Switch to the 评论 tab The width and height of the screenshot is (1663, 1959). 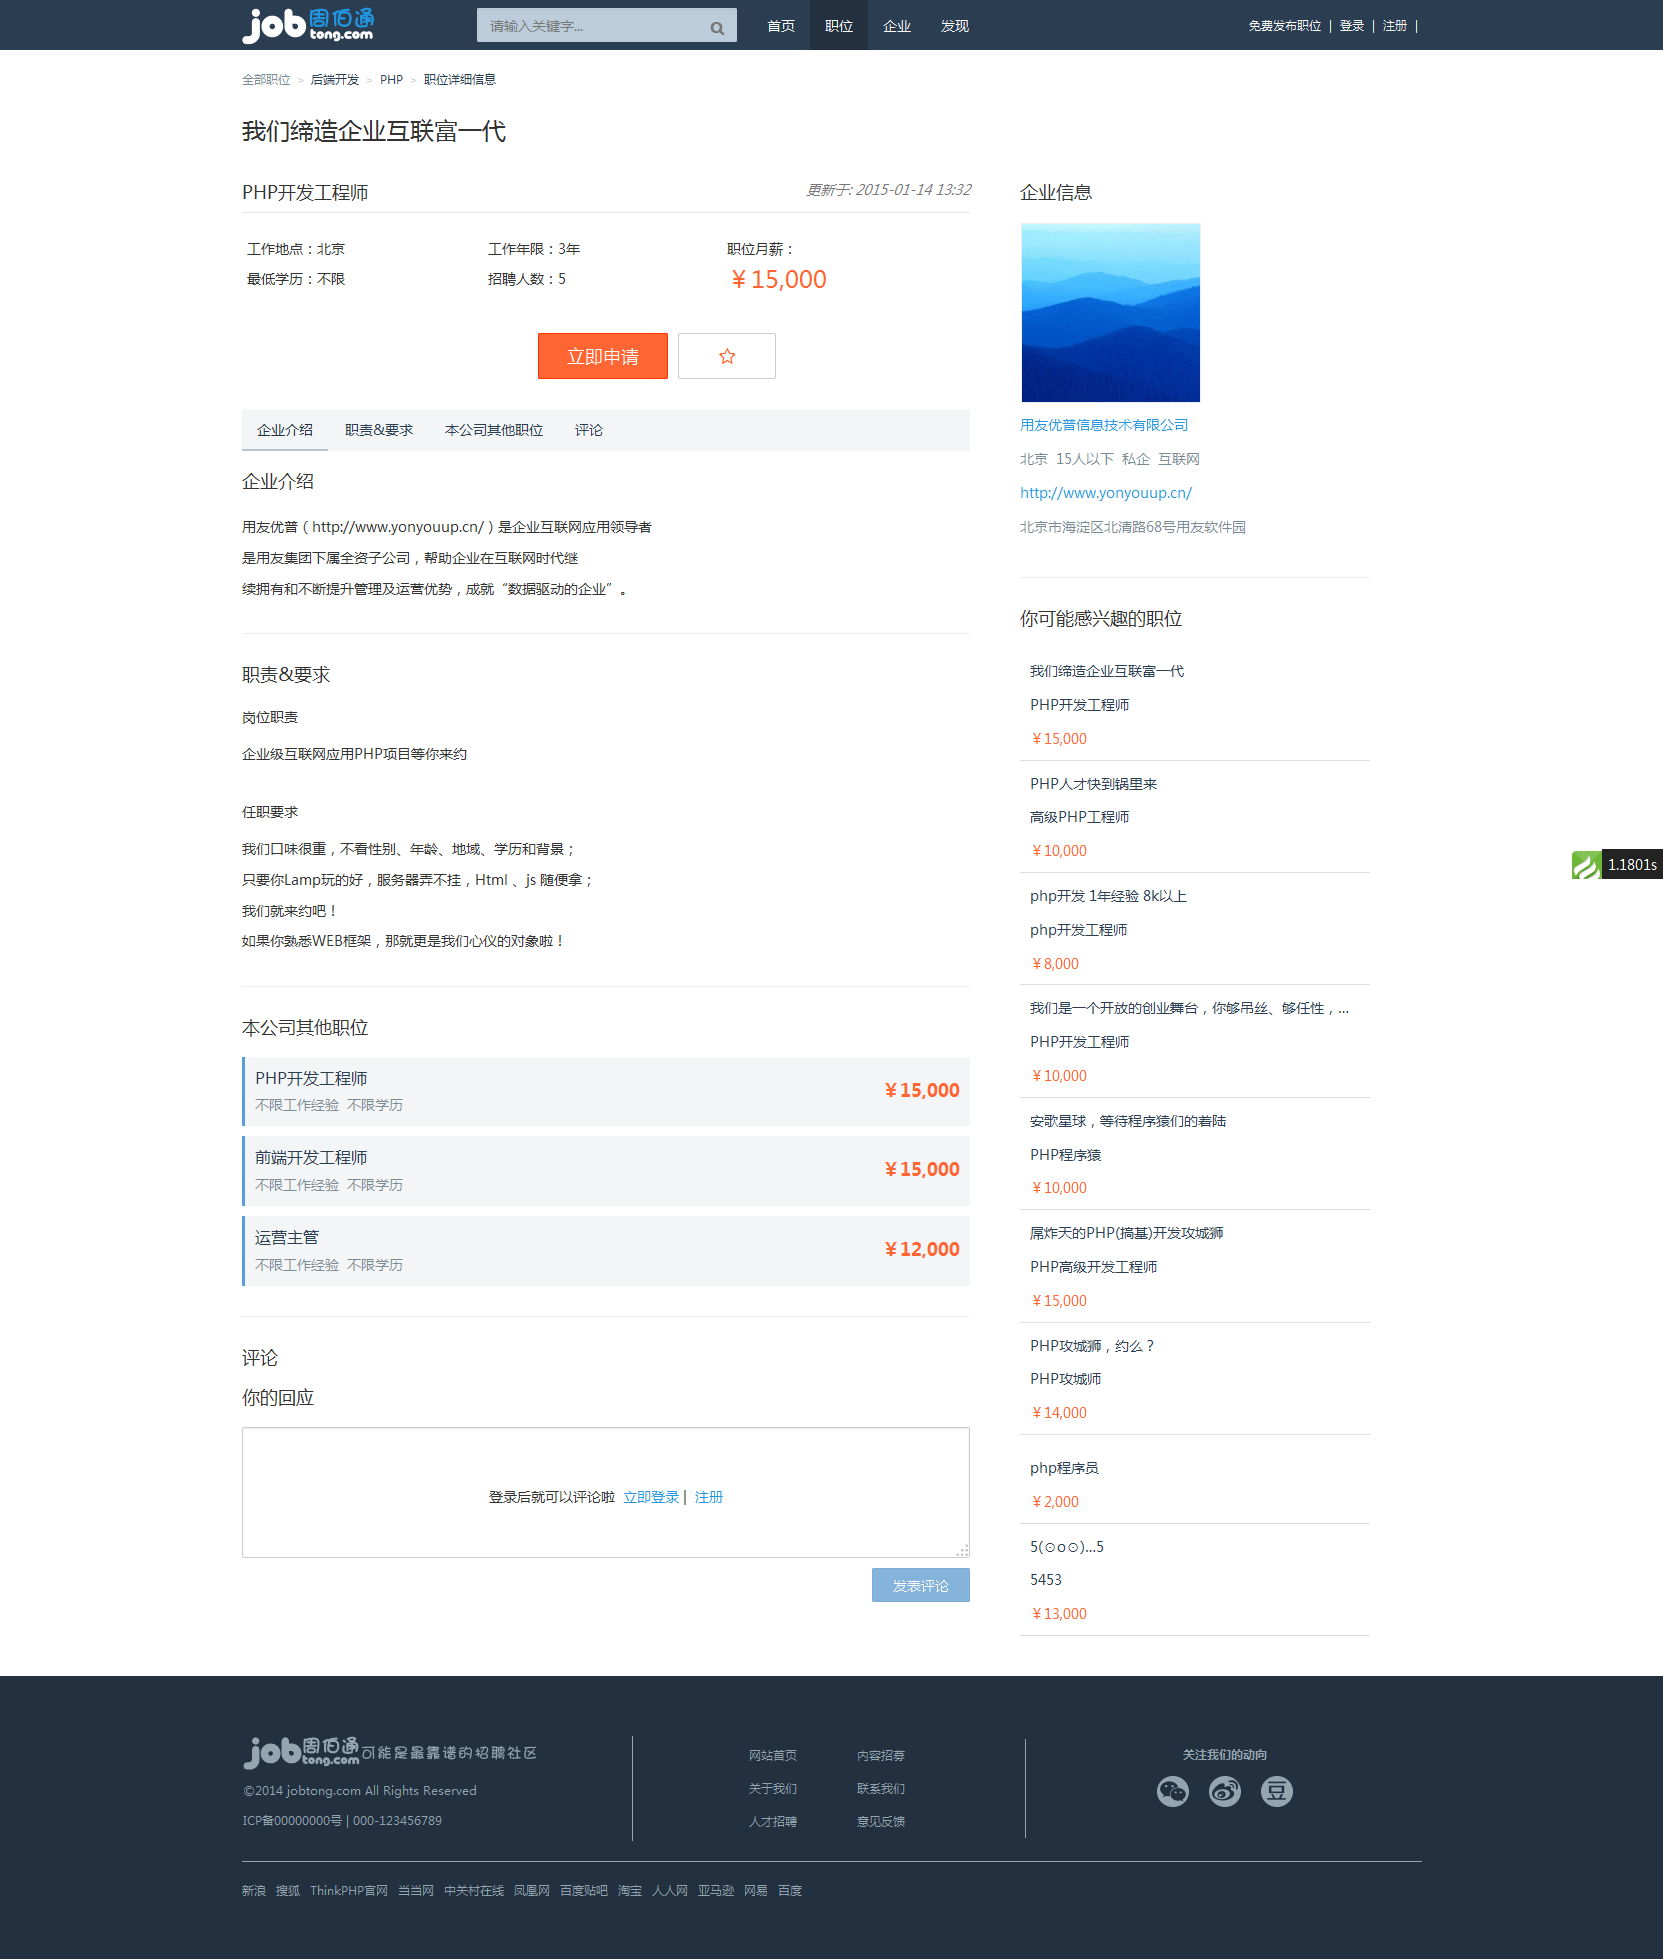tap(589, 430)
